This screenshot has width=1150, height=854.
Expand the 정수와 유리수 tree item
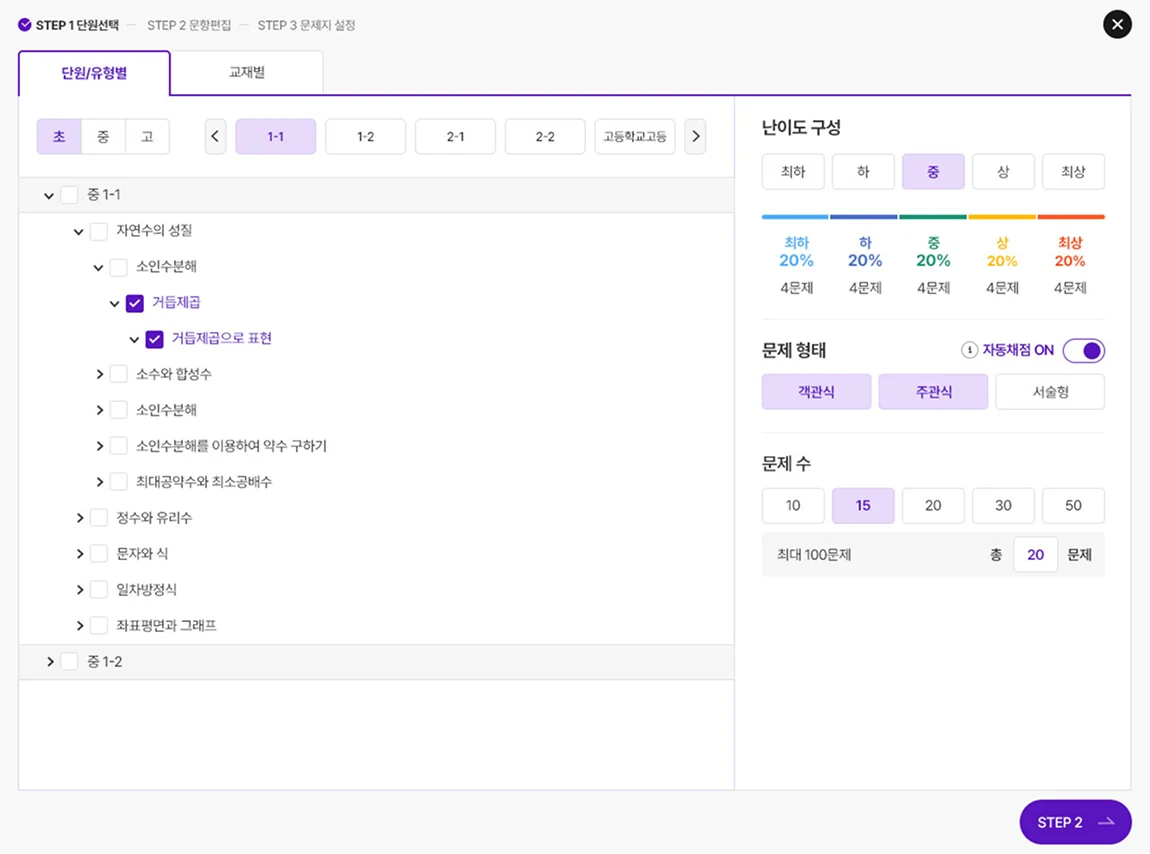[81, 517]
